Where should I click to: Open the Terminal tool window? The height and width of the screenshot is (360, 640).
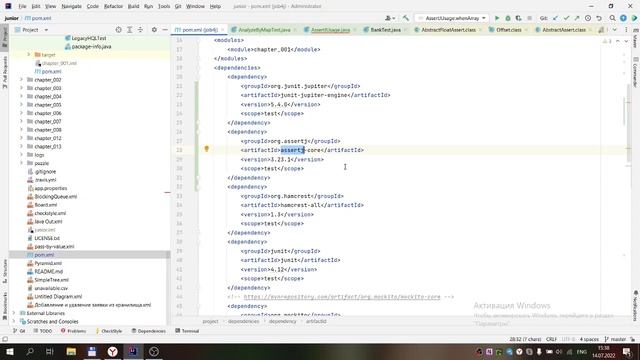point(187,331)
